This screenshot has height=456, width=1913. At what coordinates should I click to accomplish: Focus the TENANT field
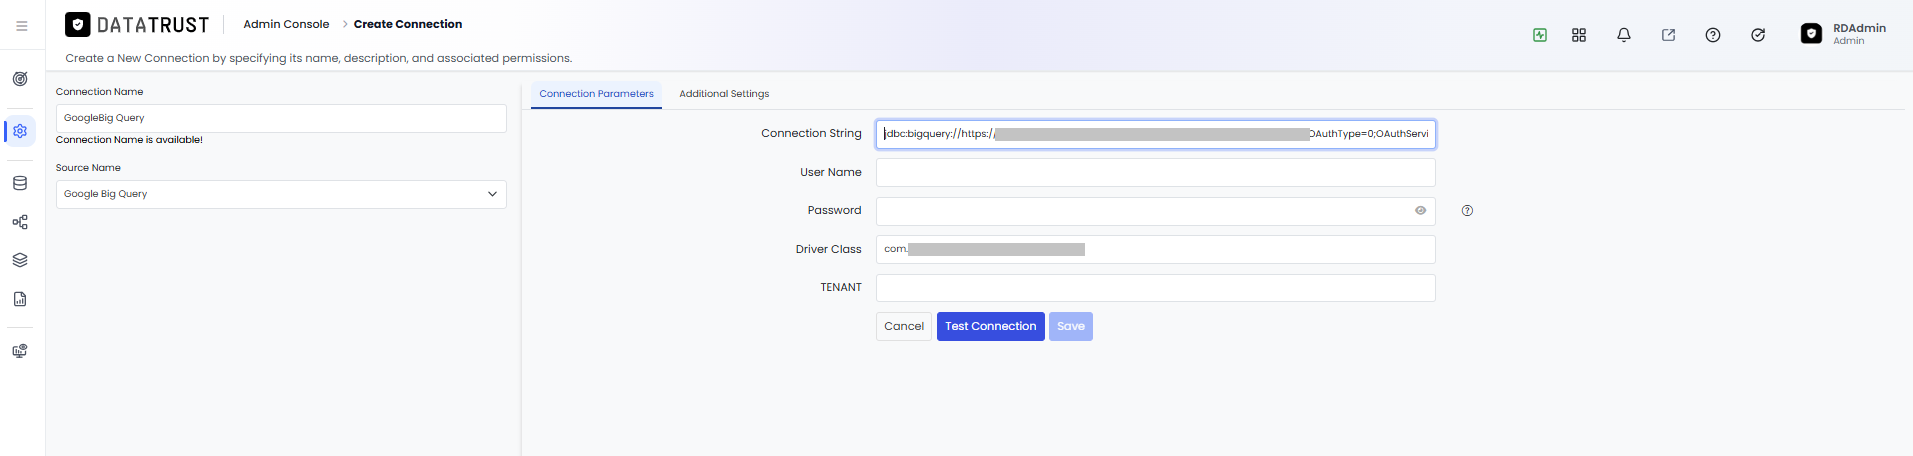1156,288
